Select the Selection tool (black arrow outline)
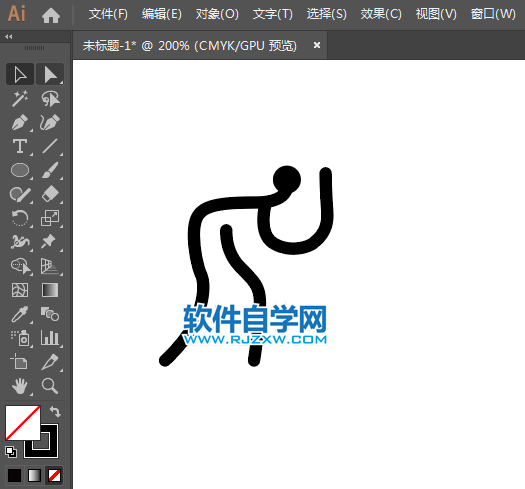Screen dimensions: 525x489 (x=20, y=74)
